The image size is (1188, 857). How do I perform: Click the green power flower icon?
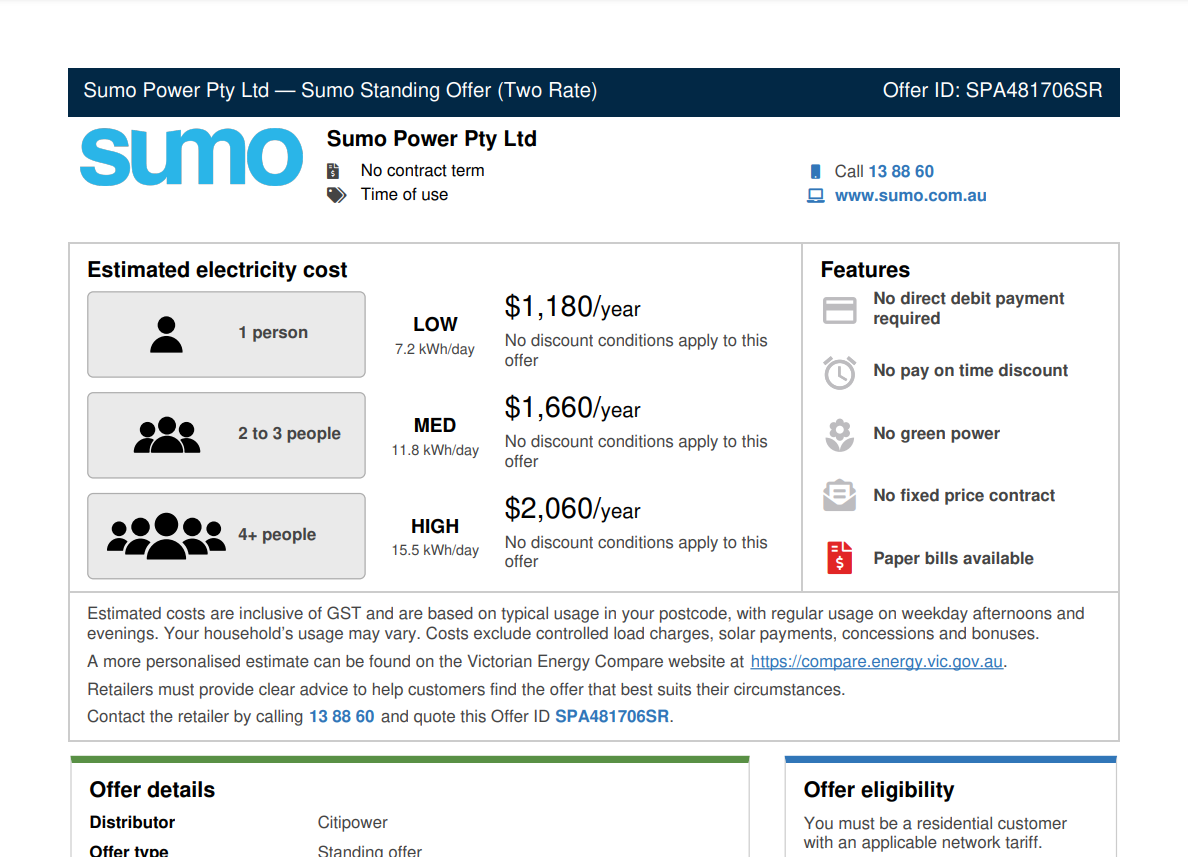pos(839,435)
